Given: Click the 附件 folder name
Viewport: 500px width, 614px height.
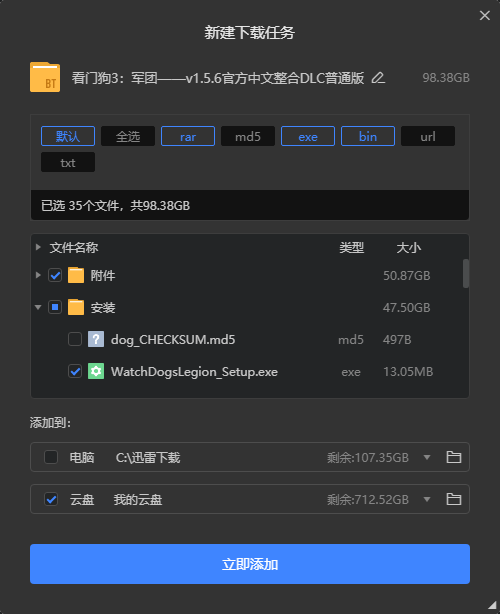Looking at the screenshot, I should 103,276.
